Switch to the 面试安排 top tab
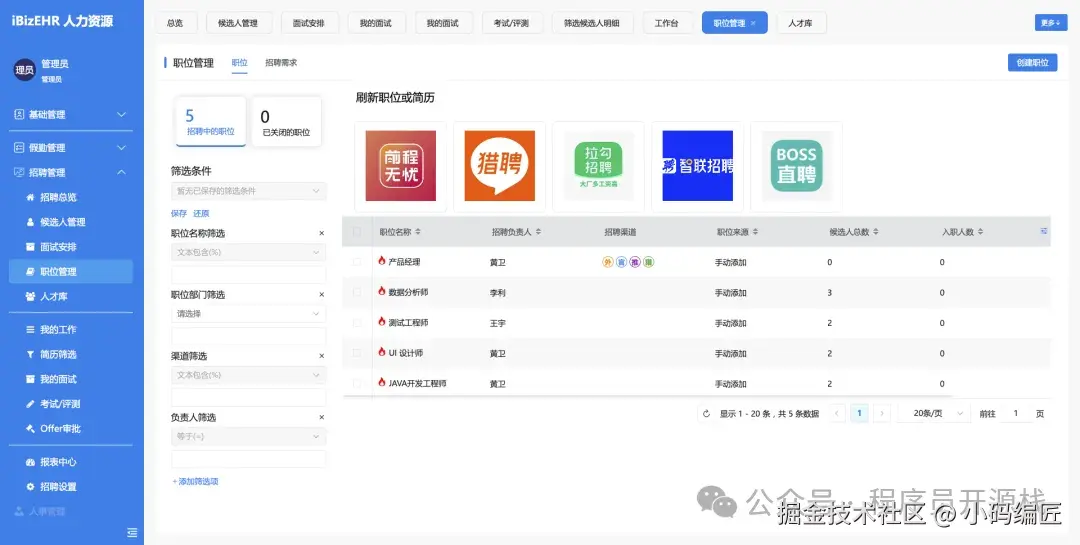Screen dimensions: 1080x545 [309, 23]
